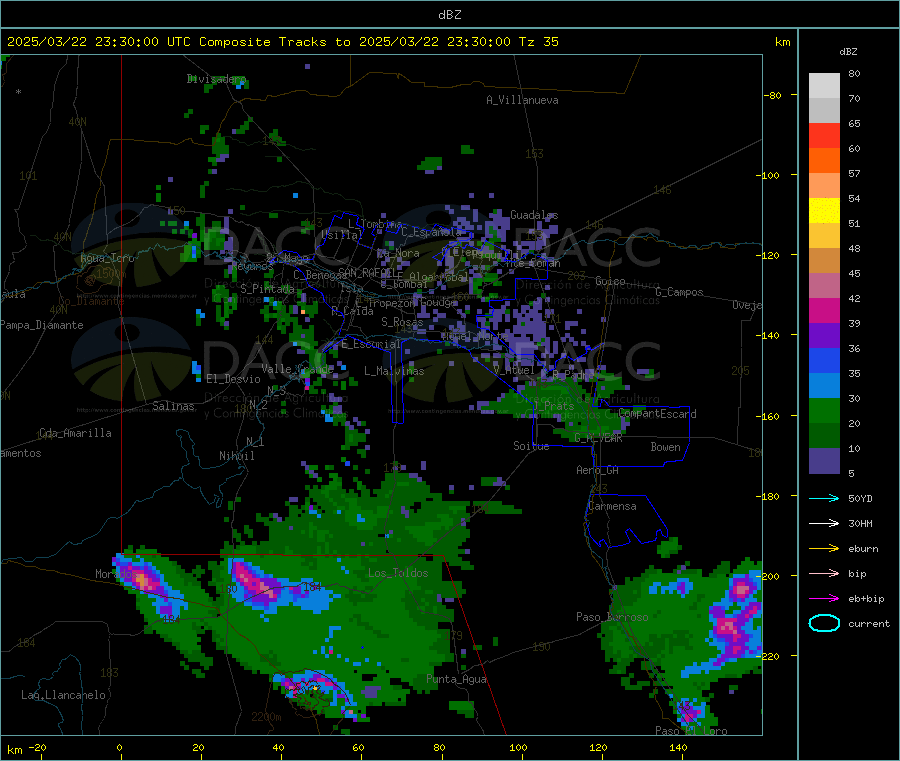Click the bright green swatch below 30
This screenshot has height=761, width=900.
tap(824, 411)
